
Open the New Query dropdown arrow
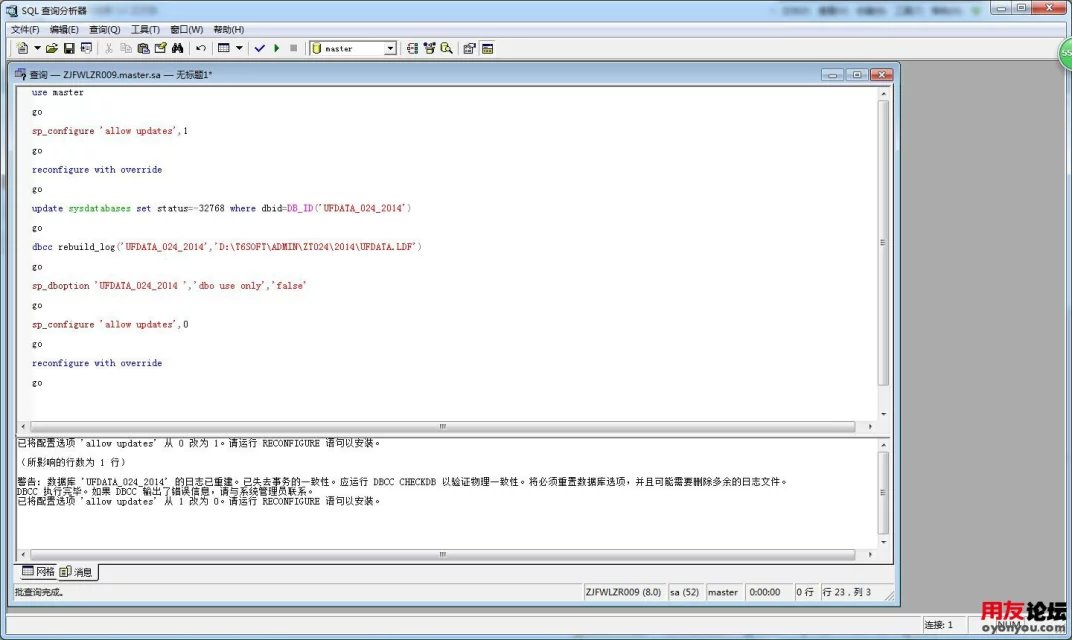[x=37, y=48]
